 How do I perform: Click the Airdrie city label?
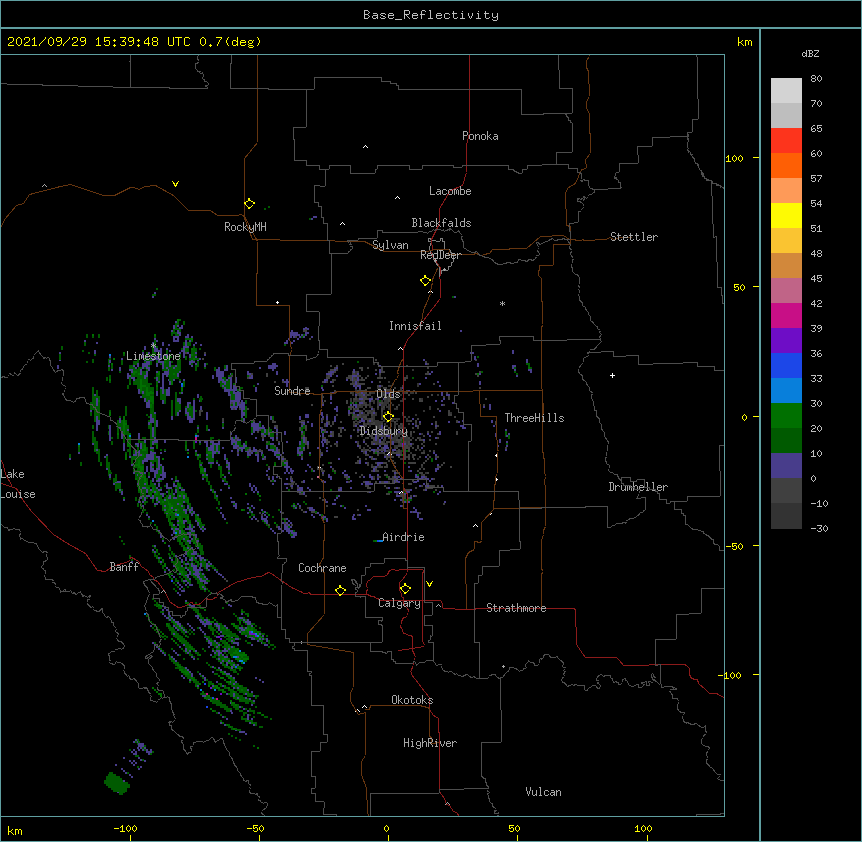click(x=403, y=537)
